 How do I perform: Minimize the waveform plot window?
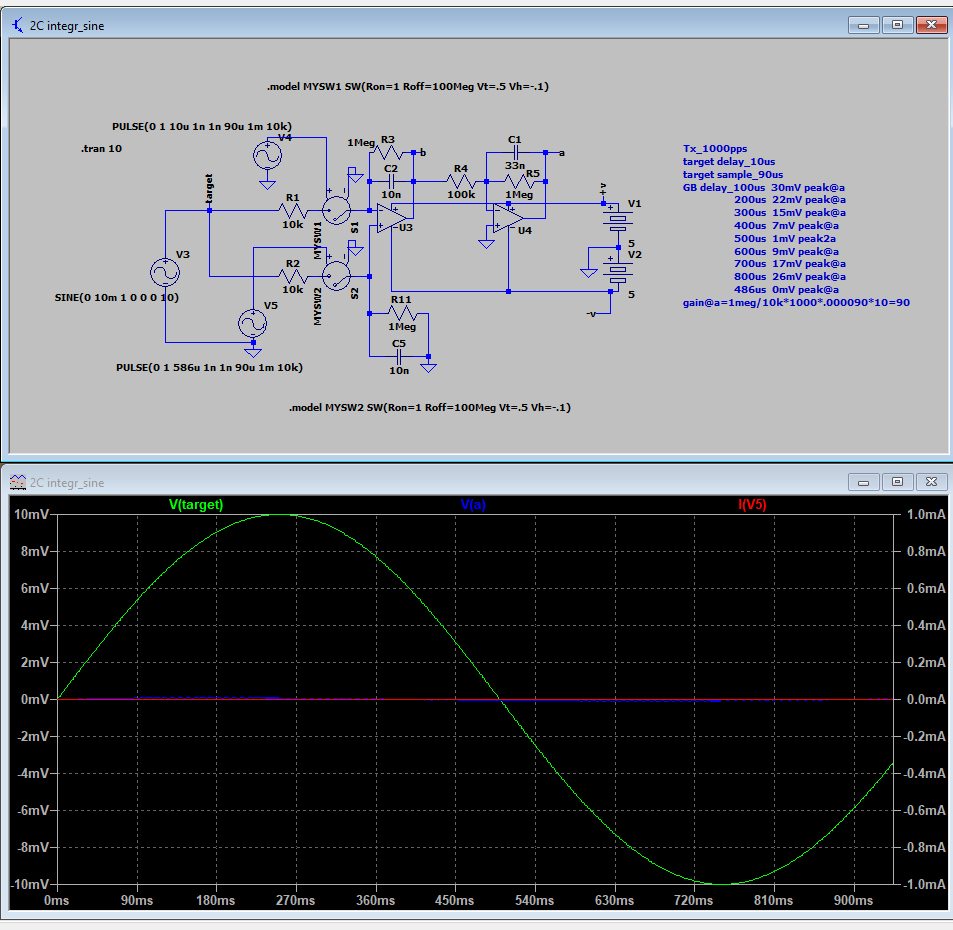(x=864, y=482)
